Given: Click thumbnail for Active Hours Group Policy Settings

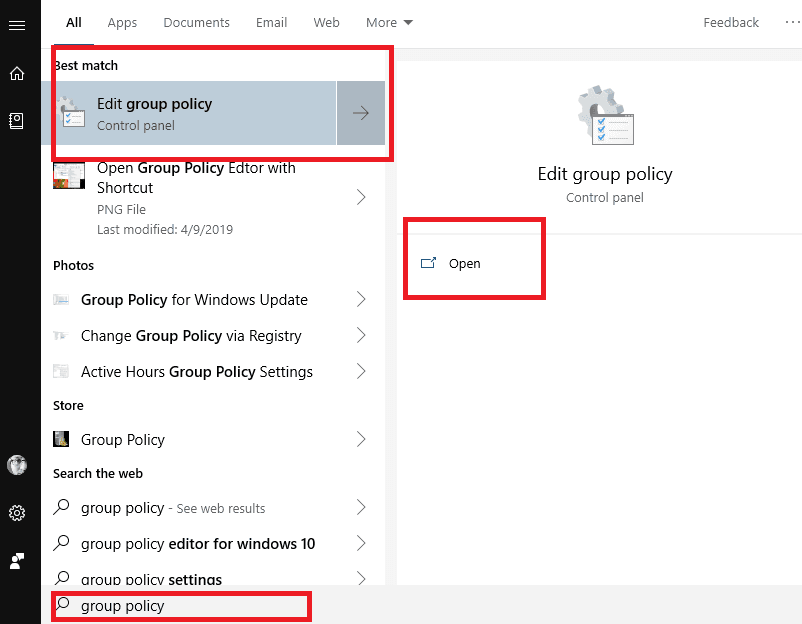Looking at the screenshot, I should pos(61,371).
